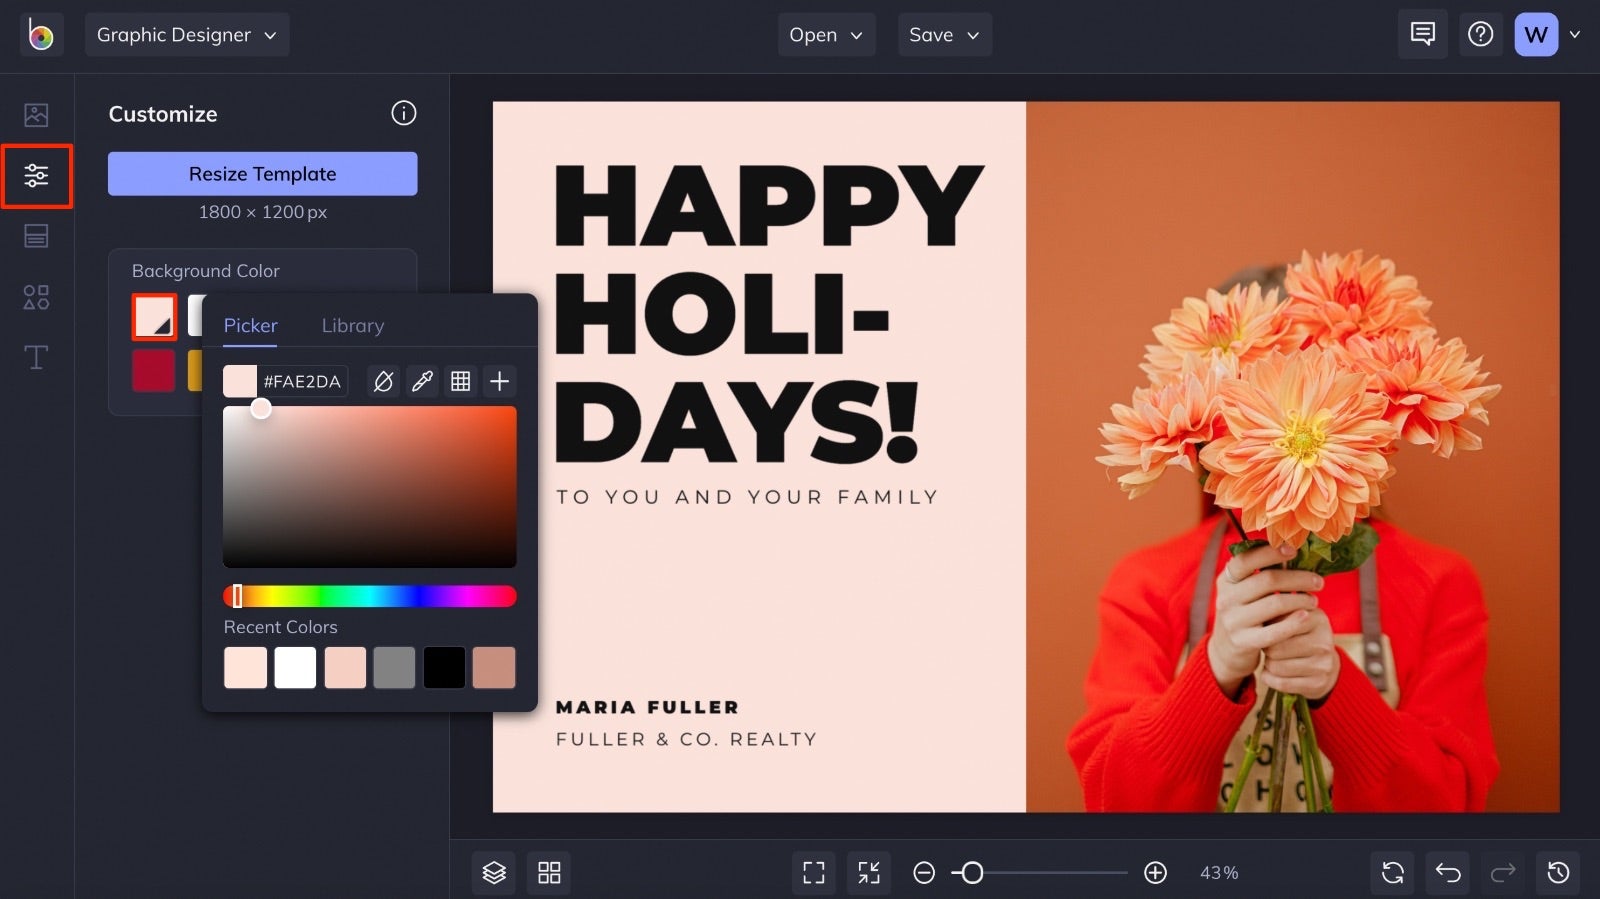Open the color grid swatches icon
The width and height of the screenshot is (1600, 899).
point(461,381)
